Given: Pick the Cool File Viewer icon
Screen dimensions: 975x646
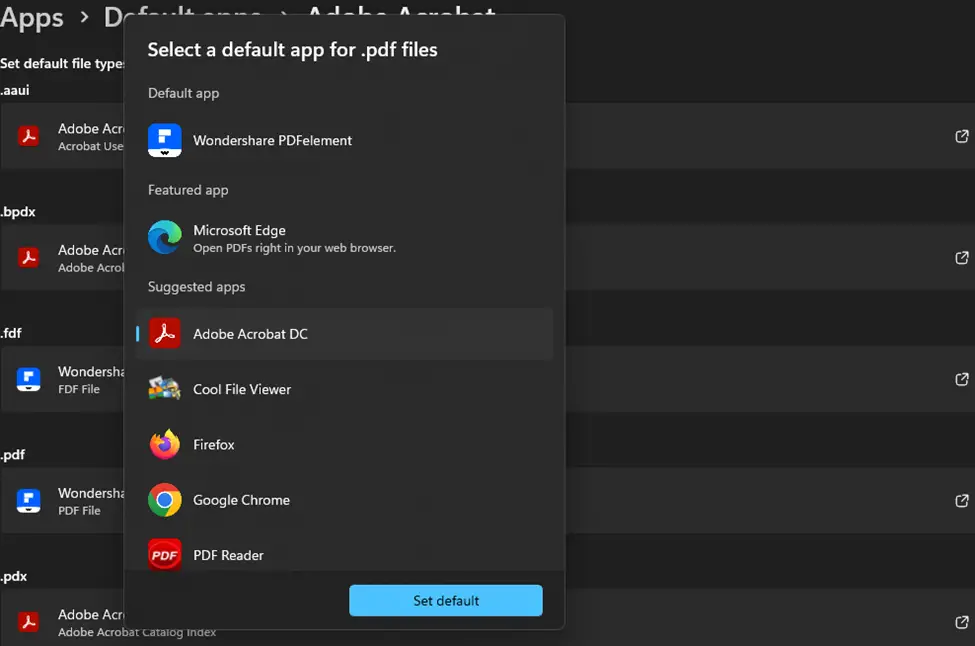Looking at the screenshot, I should 165,389.
